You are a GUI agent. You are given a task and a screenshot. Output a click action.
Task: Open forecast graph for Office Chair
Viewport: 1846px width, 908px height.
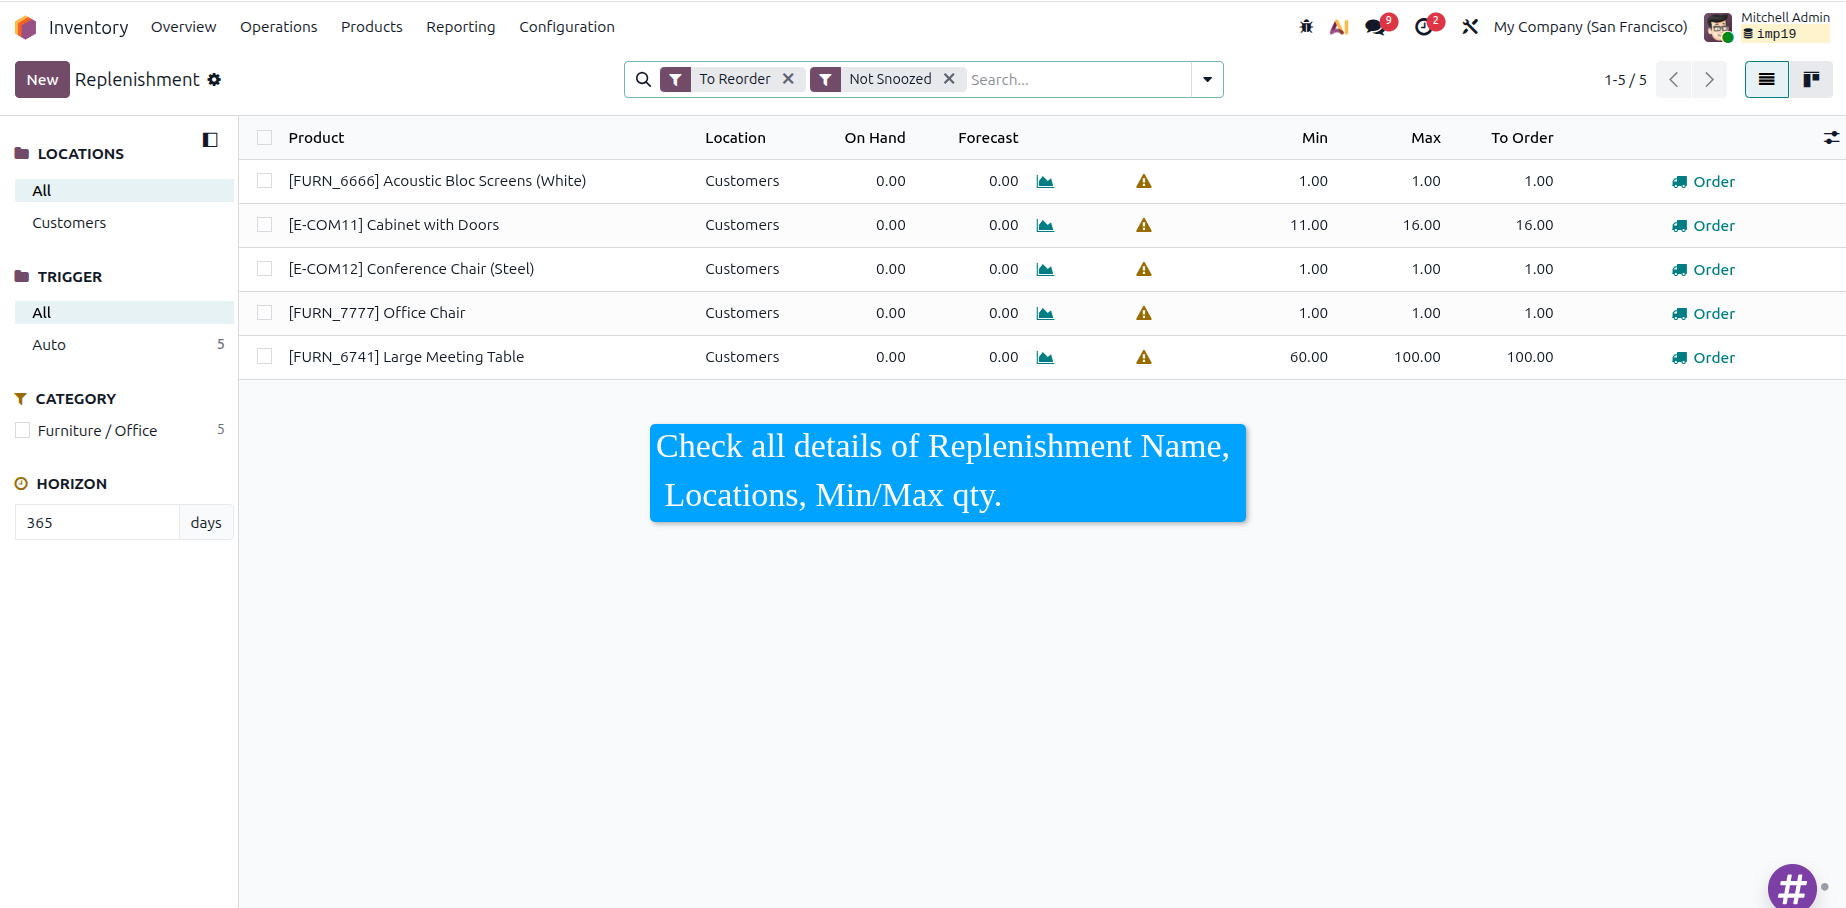(x=1045, y=313)
